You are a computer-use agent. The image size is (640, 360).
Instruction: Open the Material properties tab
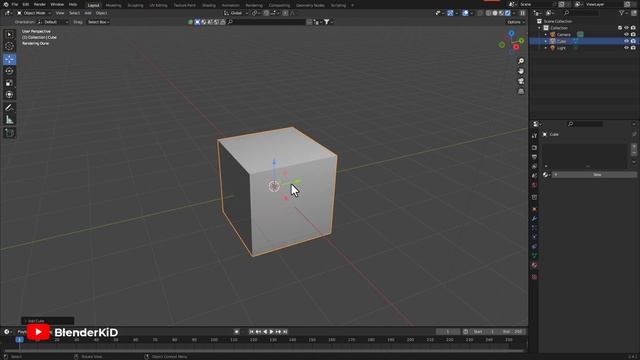[x=534, y=265]
